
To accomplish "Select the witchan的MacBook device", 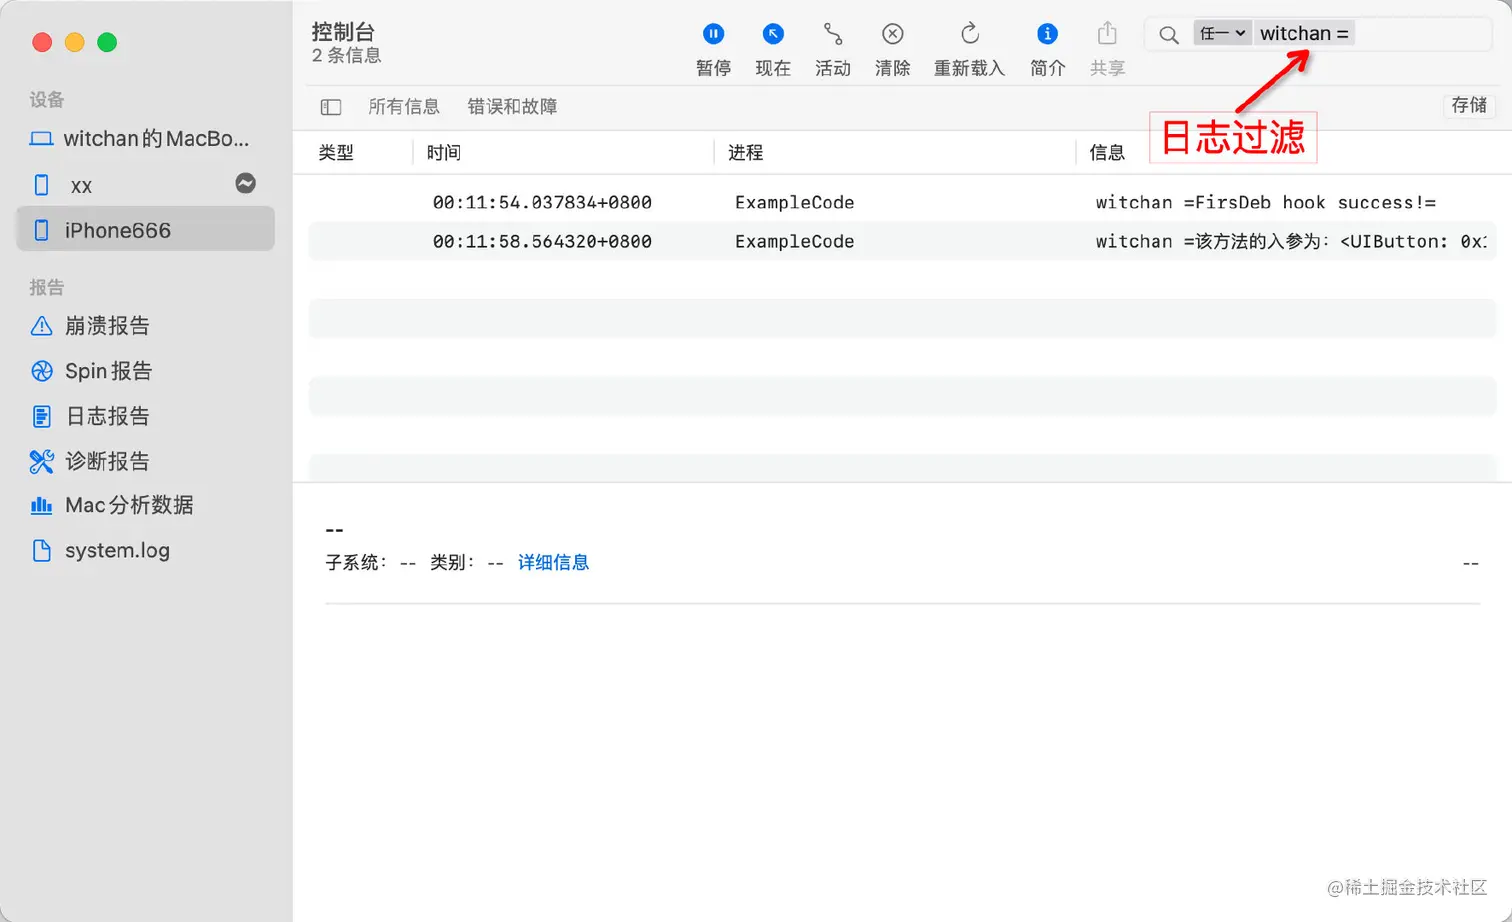I will click(145, 139).
